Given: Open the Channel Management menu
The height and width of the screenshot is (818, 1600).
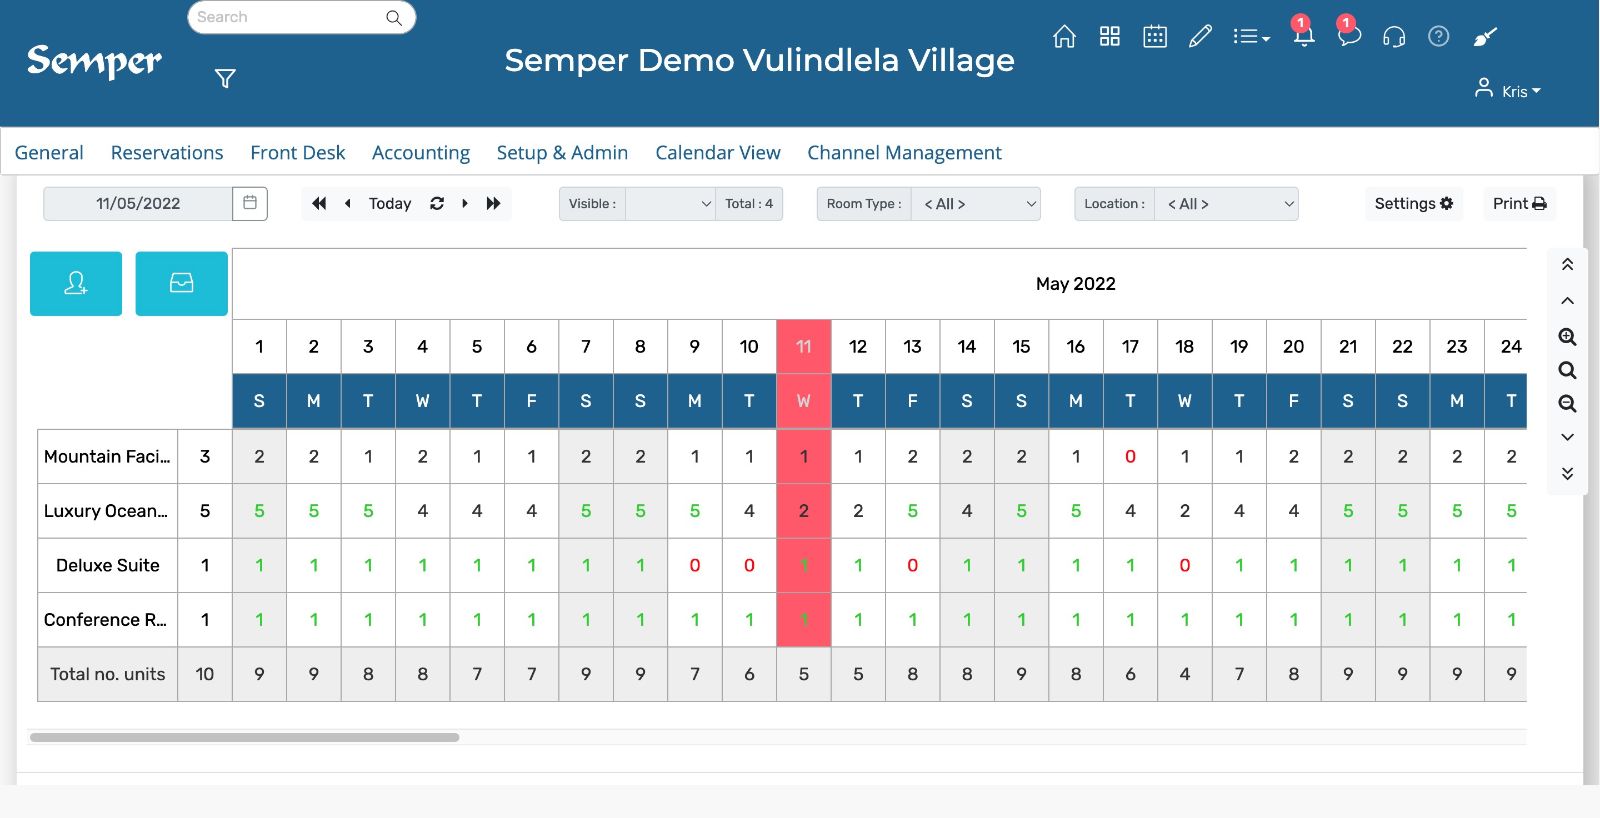Looking at the screenshot, I should coord(904,153).
